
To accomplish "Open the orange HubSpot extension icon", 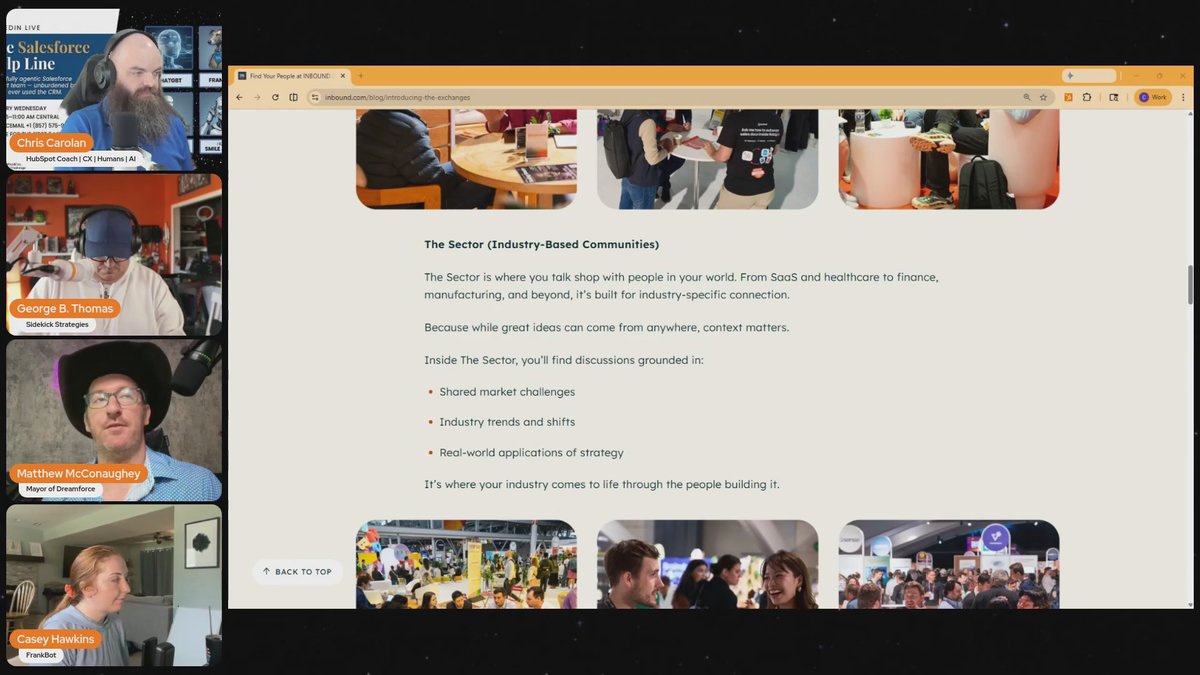I will tap(1068, 97).
